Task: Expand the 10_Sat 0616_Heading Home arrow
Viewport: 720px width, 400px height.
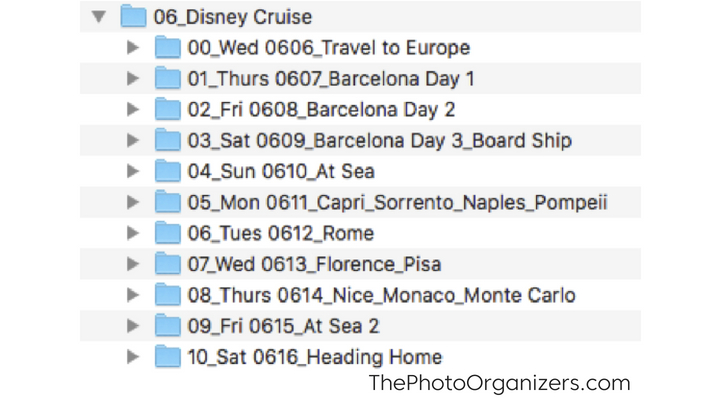Action: point(133,356)
